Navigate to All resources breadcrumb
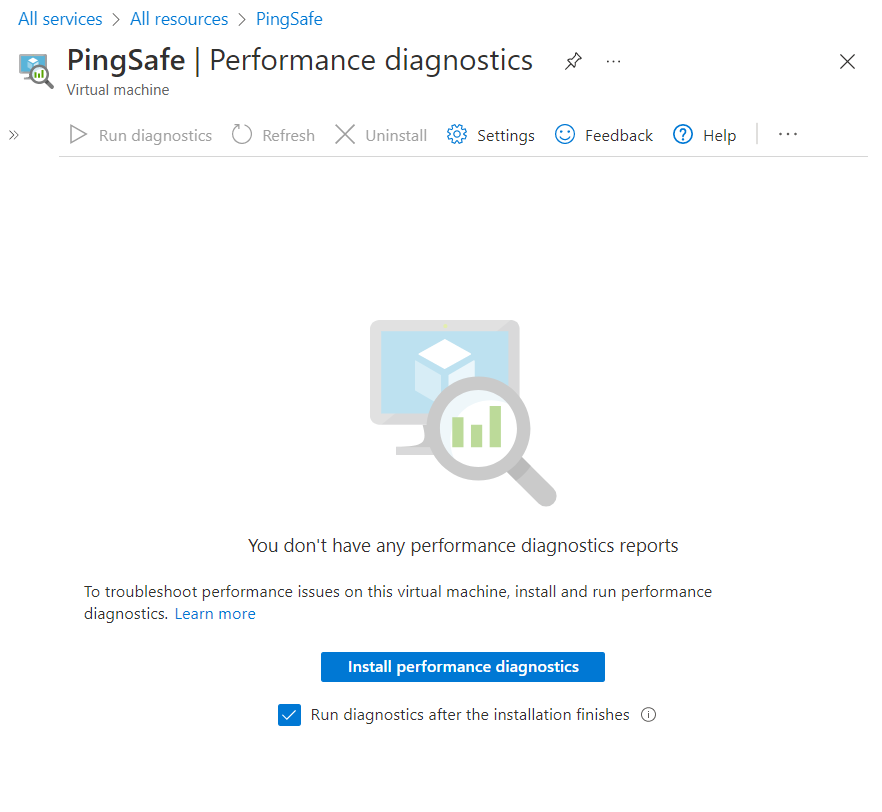Viewport: 882px width, 812px height. pos(179,19)
